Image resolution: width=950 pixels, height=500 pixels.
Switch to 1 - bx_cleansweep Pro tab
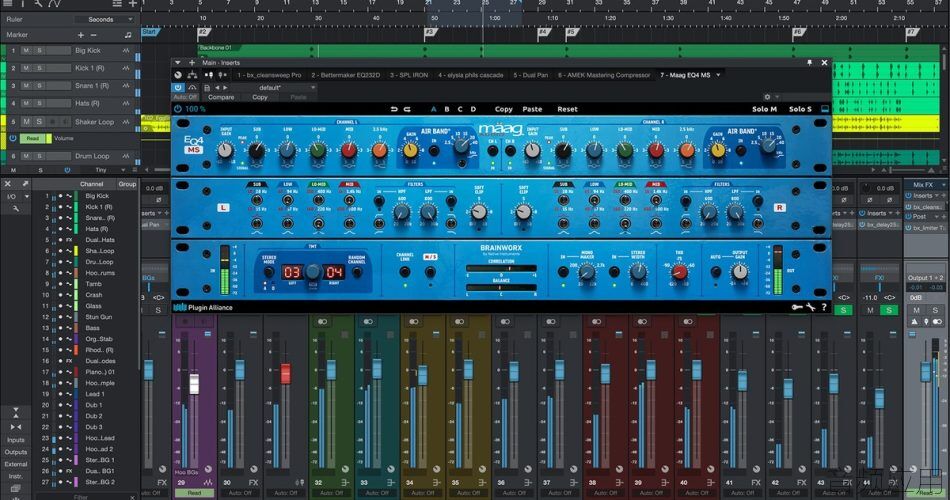[x=269, y=75]
